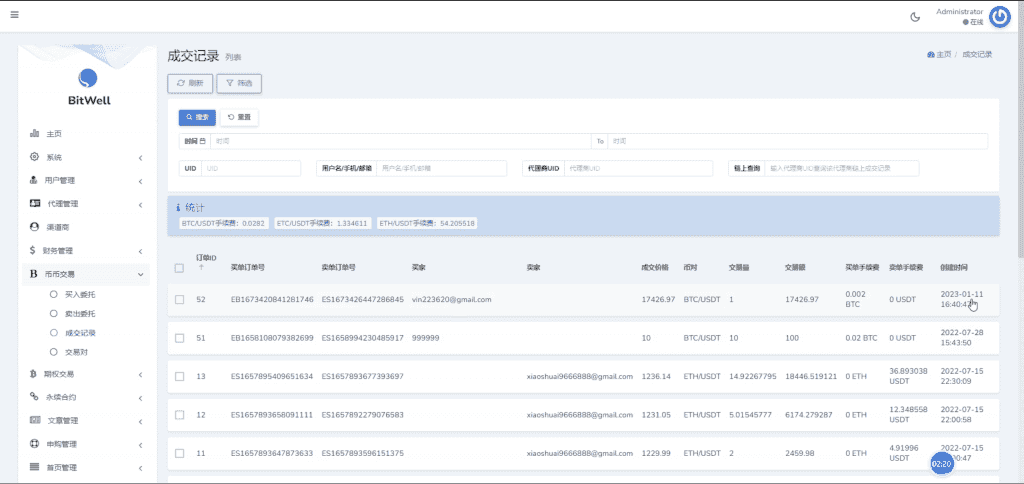Click the 链上查询 input field
Image resolution: width=1024 pixels, height=484 pixels.
(842, 169)
